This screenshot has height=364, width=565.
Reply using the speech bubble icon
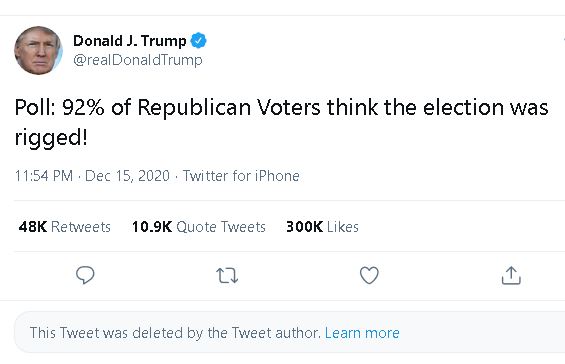[x=85, y=275]
